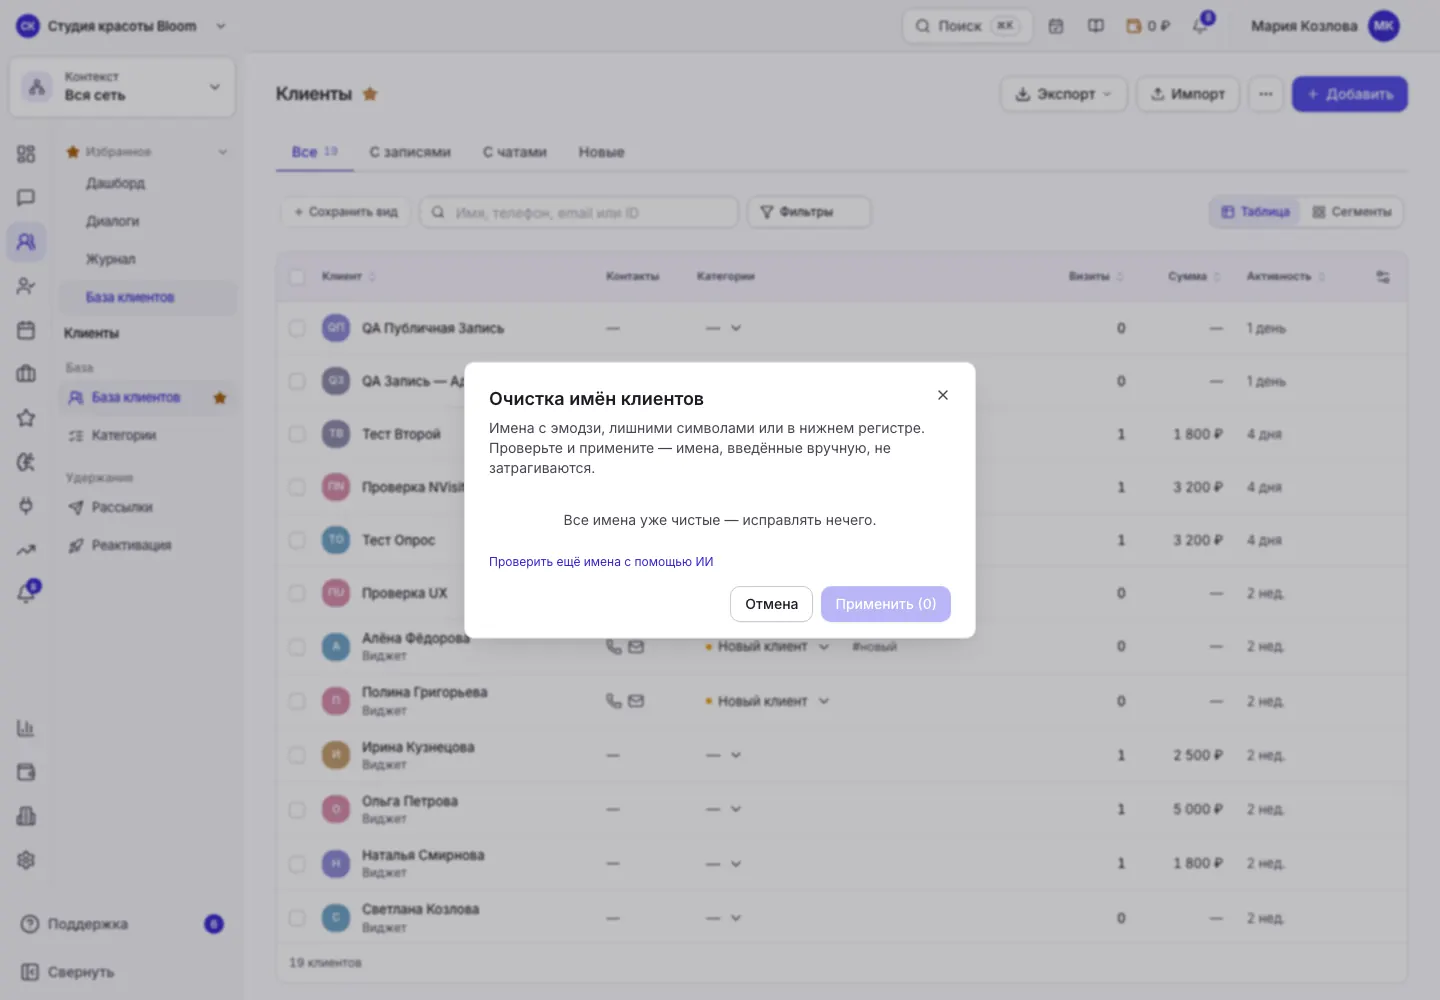Switch to the С записями tab

tap(410, 152)
